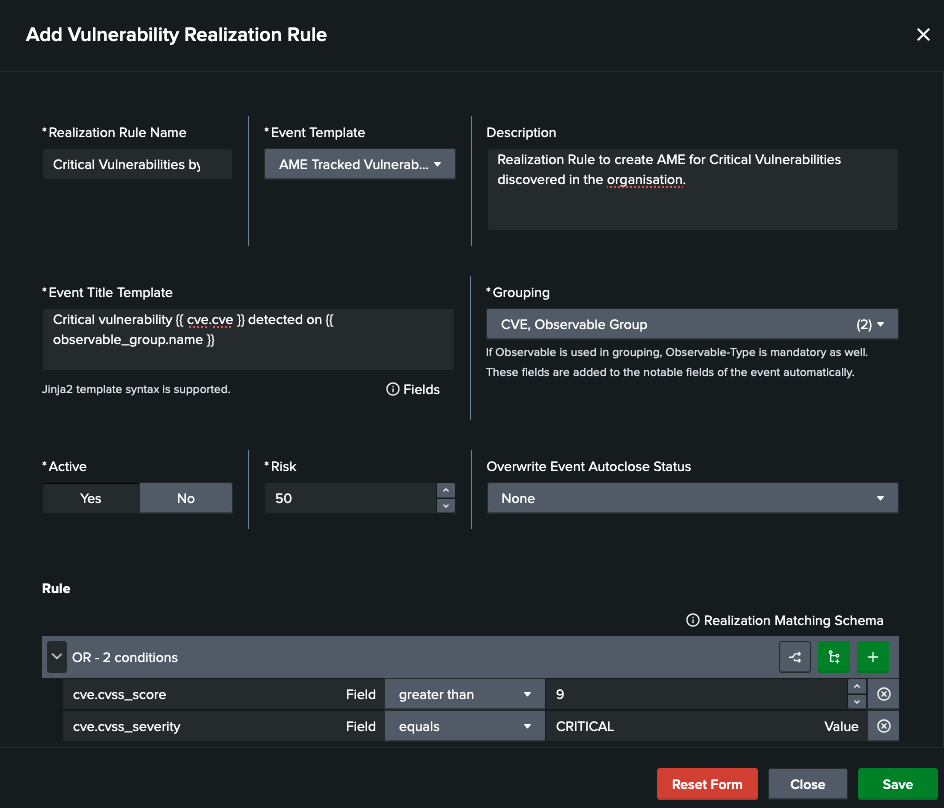Collapse the OR - 2 conditions group
944x808 pixels.
(57, 657)
